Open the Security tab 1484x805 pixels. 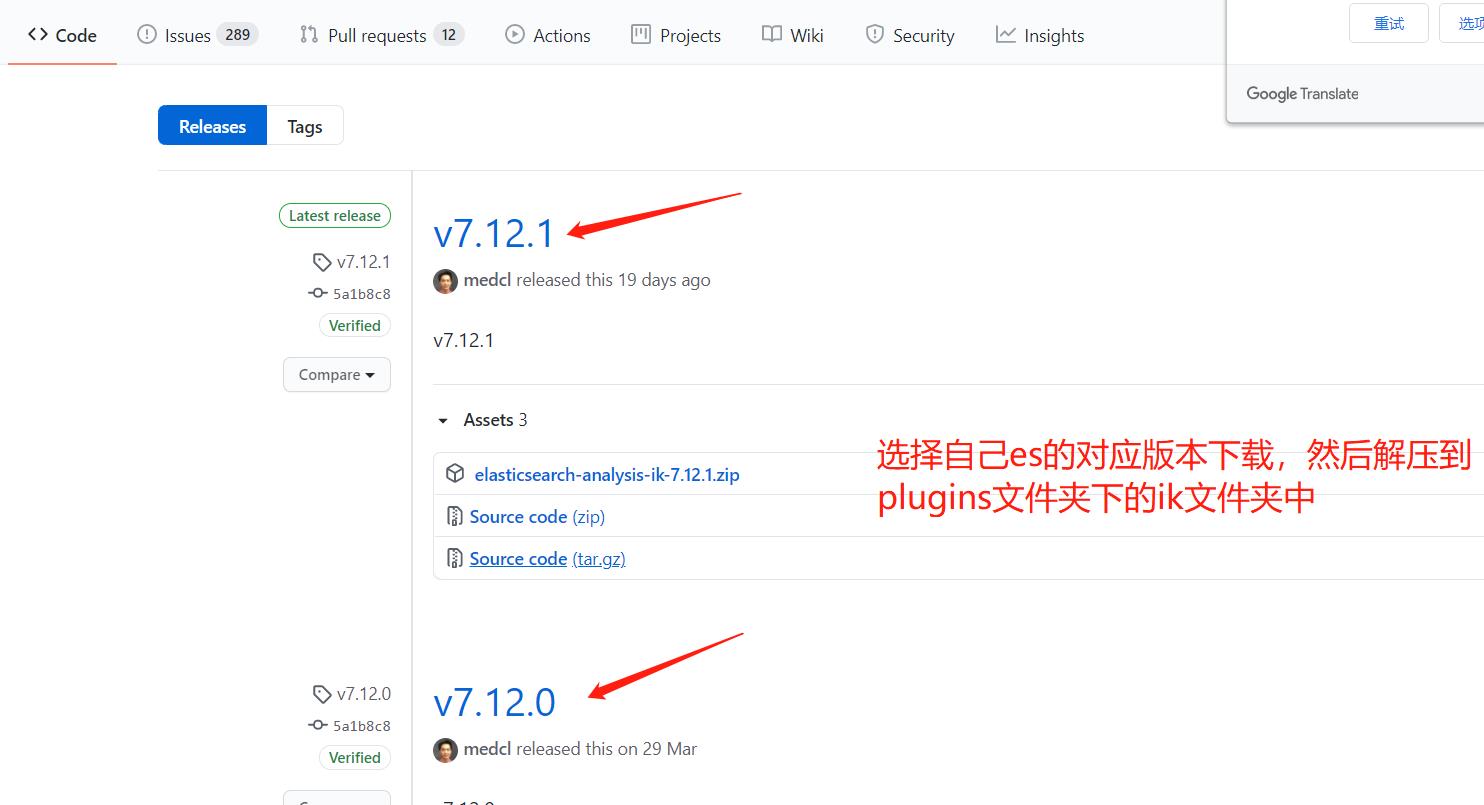(909, 35)
